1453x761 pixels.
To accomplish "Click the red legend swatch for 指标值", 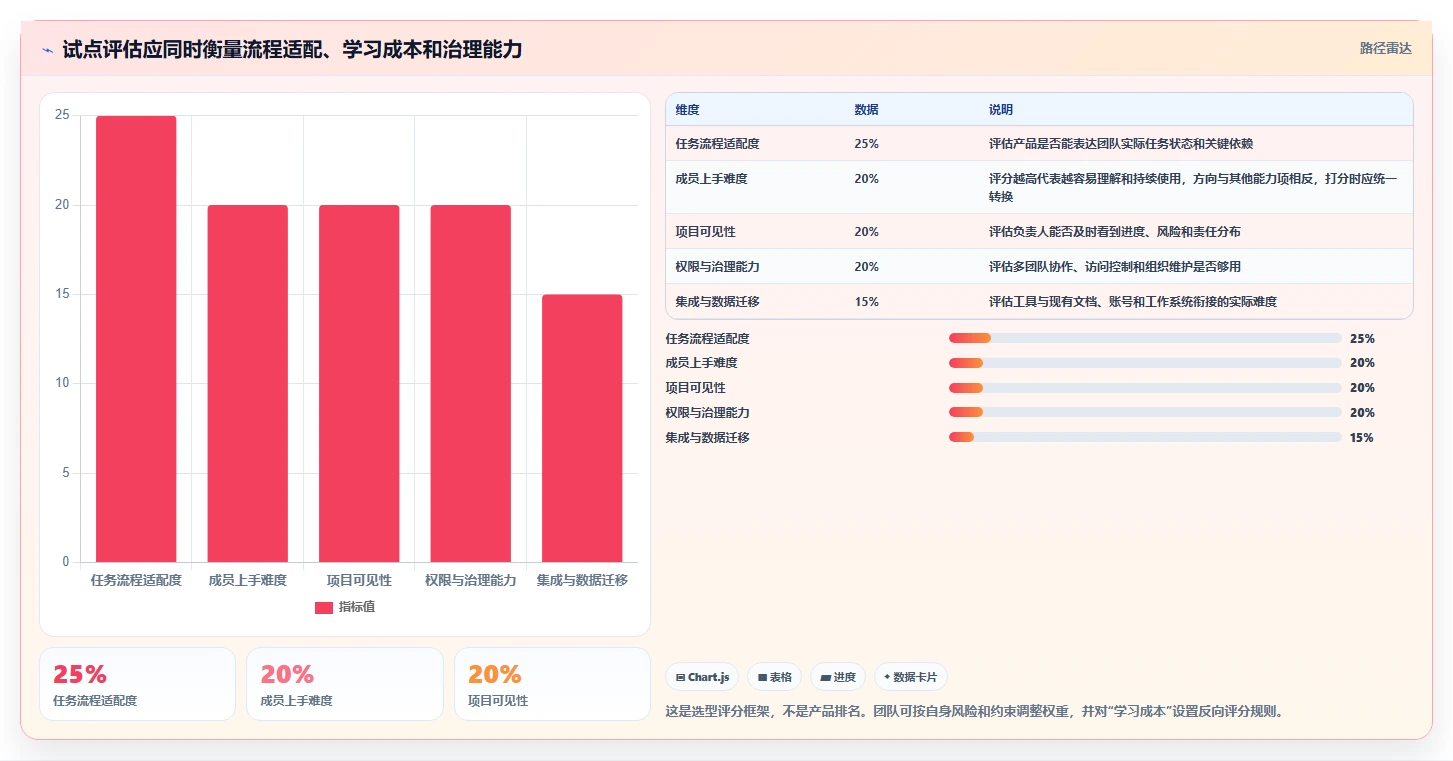I will [x=324, y=607].
